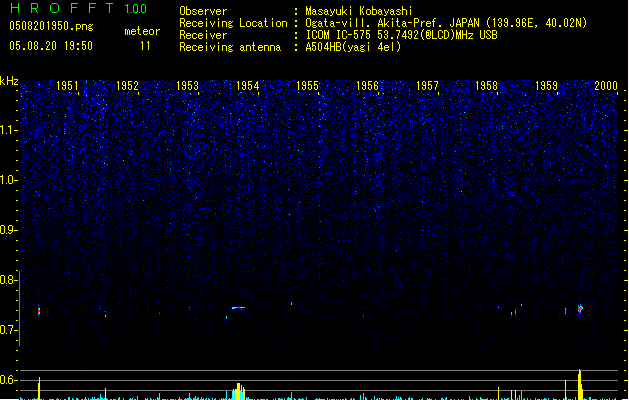Screen dimensions: 629x400
Task: Select the filename 0508201950.png
Action: [51, 26]
